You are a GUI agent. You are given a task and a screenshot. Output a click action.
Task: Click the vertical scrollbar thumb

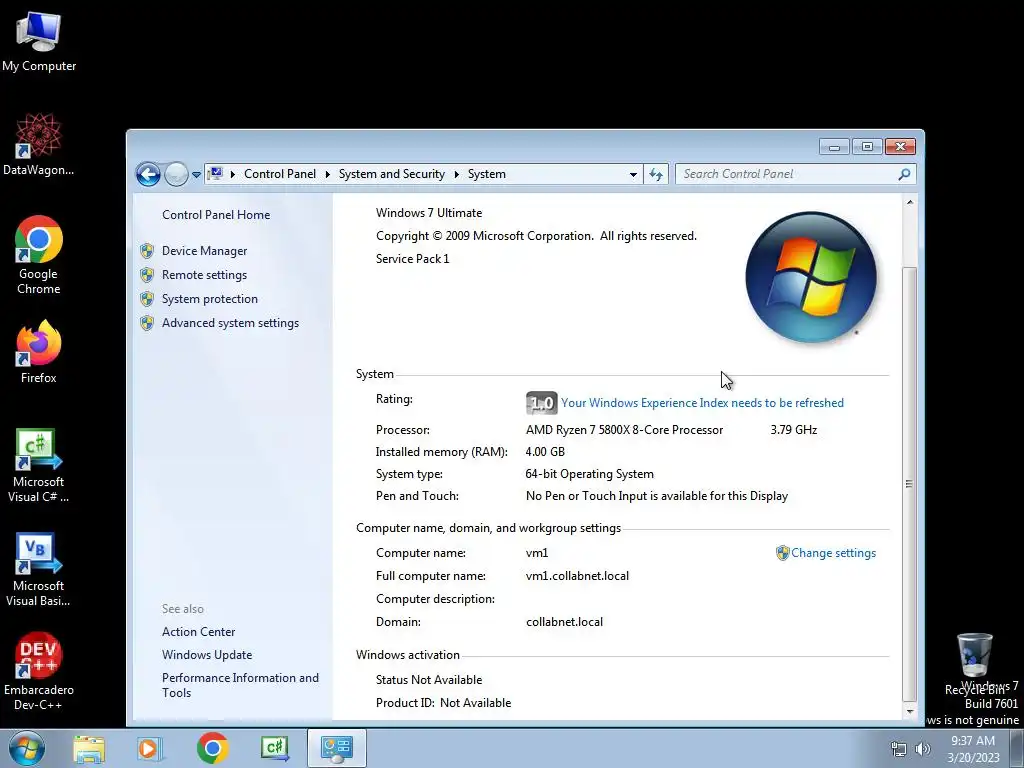[909, 483]
